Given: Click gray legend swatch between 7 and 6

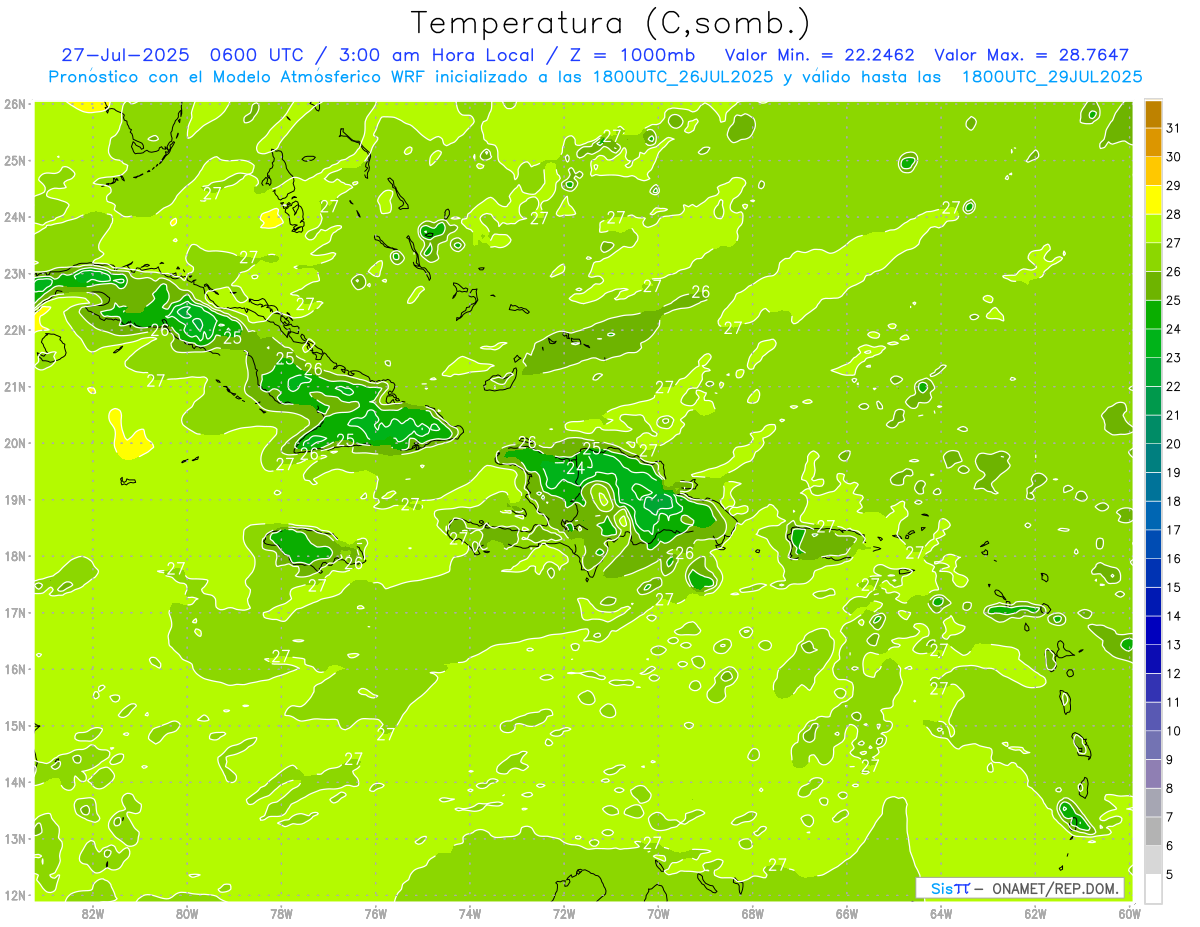Looking at the screenshot, I should pyautogui.click(x=1153, y=831).
